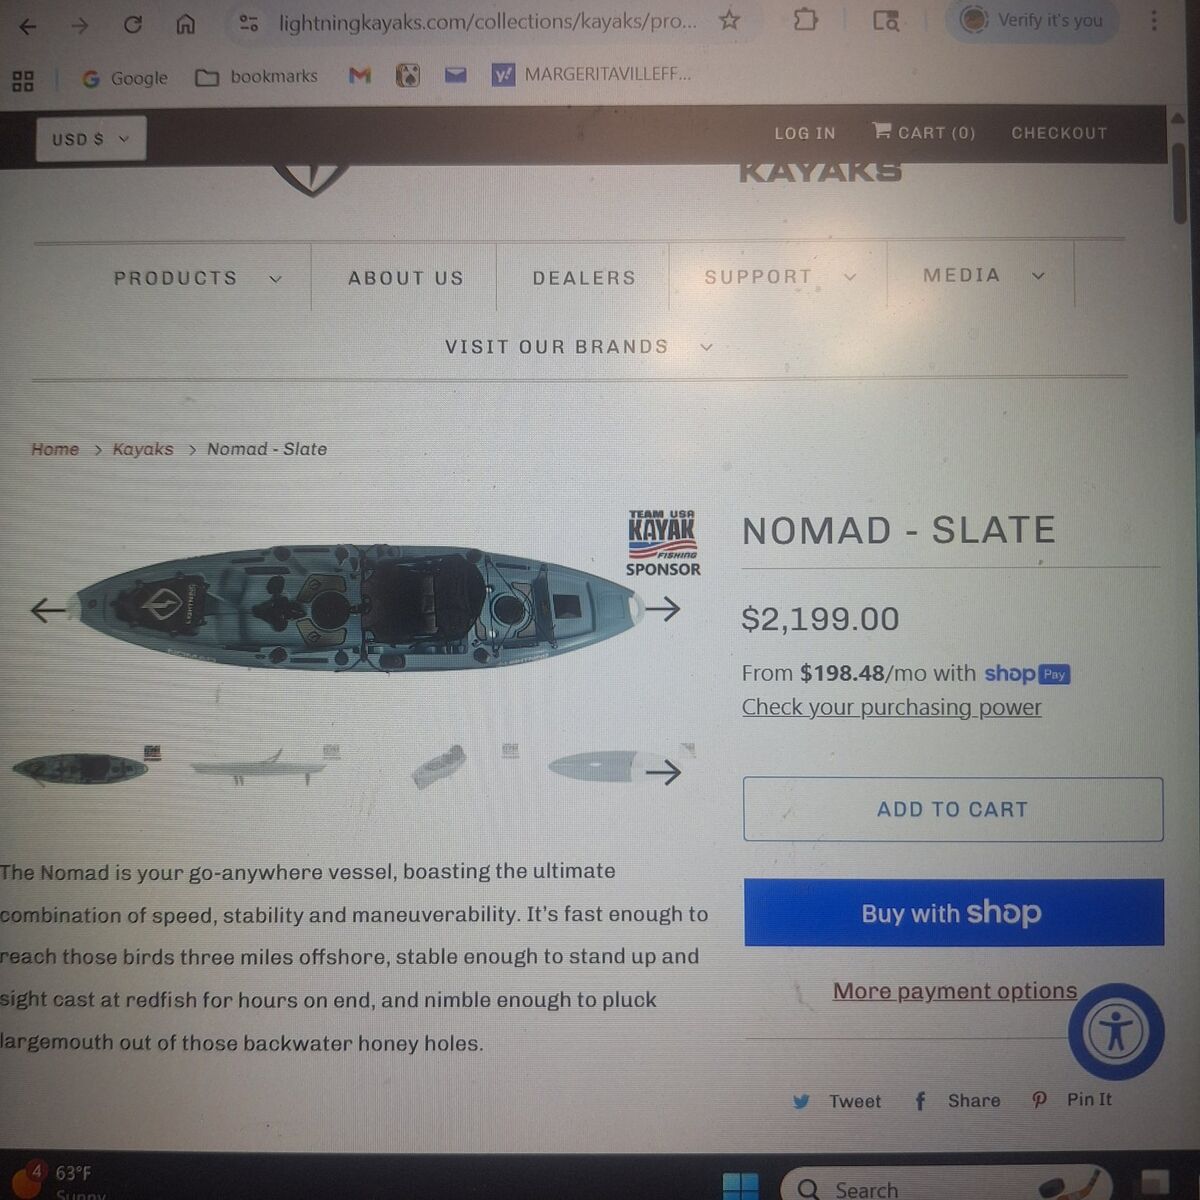Pin the product with Pin It
This screenshot has width=1200, height=1200.
click(1072, 1099)
